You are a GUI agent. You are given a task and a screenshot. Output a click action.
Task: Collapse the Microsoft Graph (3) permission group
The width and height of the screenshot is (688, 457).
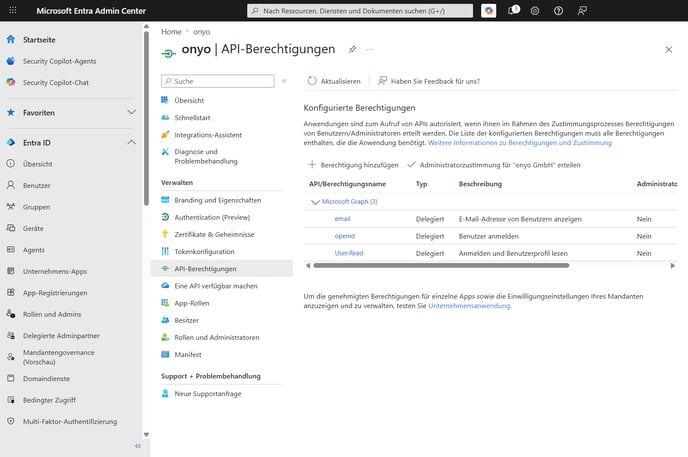pyautogui.click(x=315, y=202)
